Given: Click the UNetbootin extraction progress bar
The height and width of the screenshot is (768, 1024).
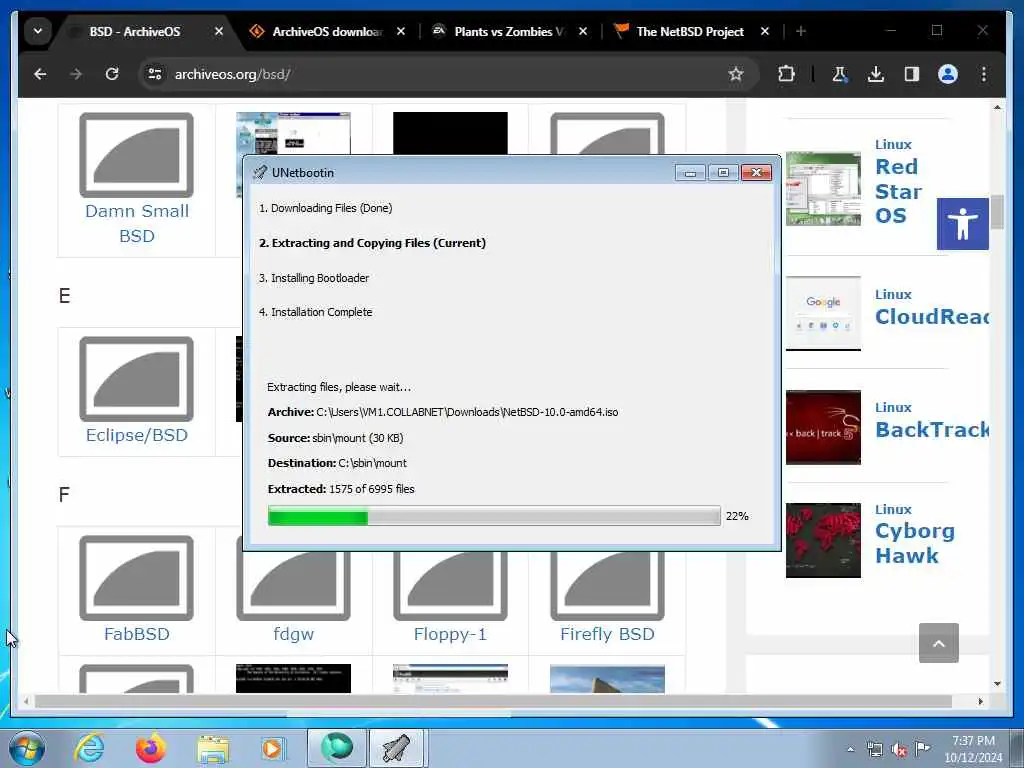Looking at the screenshot, I should 494,516.
